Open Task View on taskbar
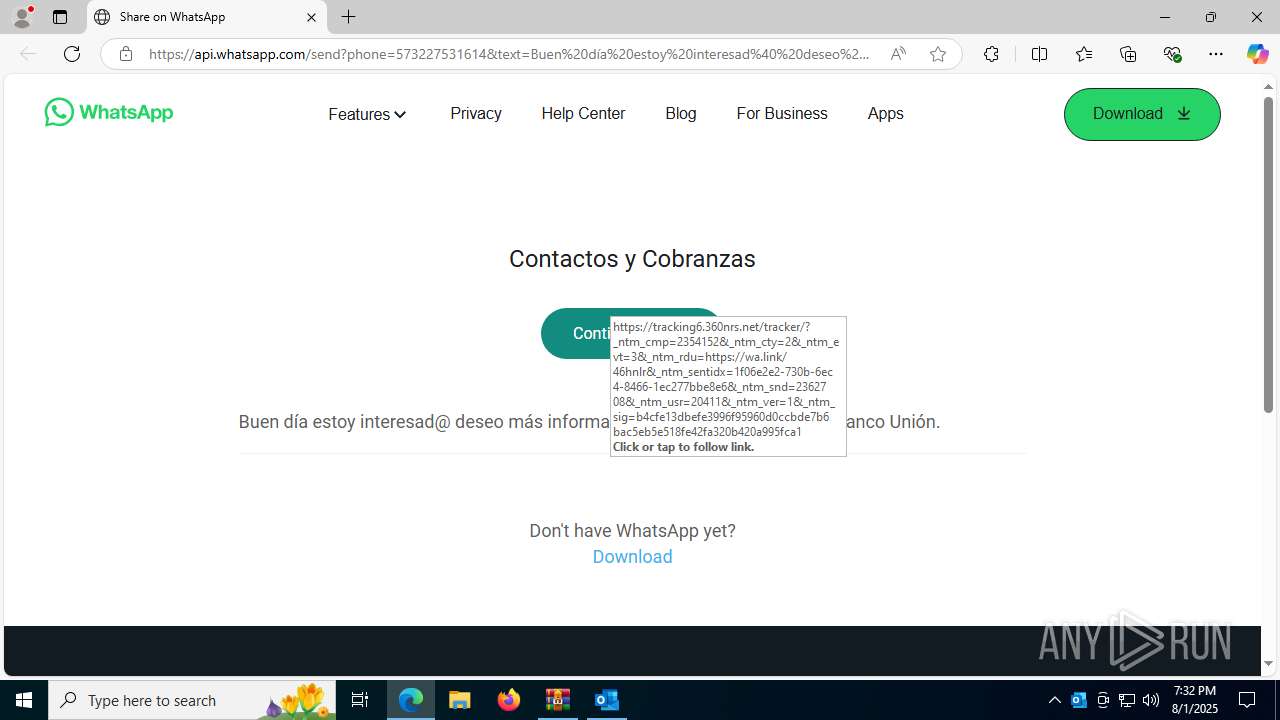This screenshot has height=720, width=1280. (x=360, y=700)
